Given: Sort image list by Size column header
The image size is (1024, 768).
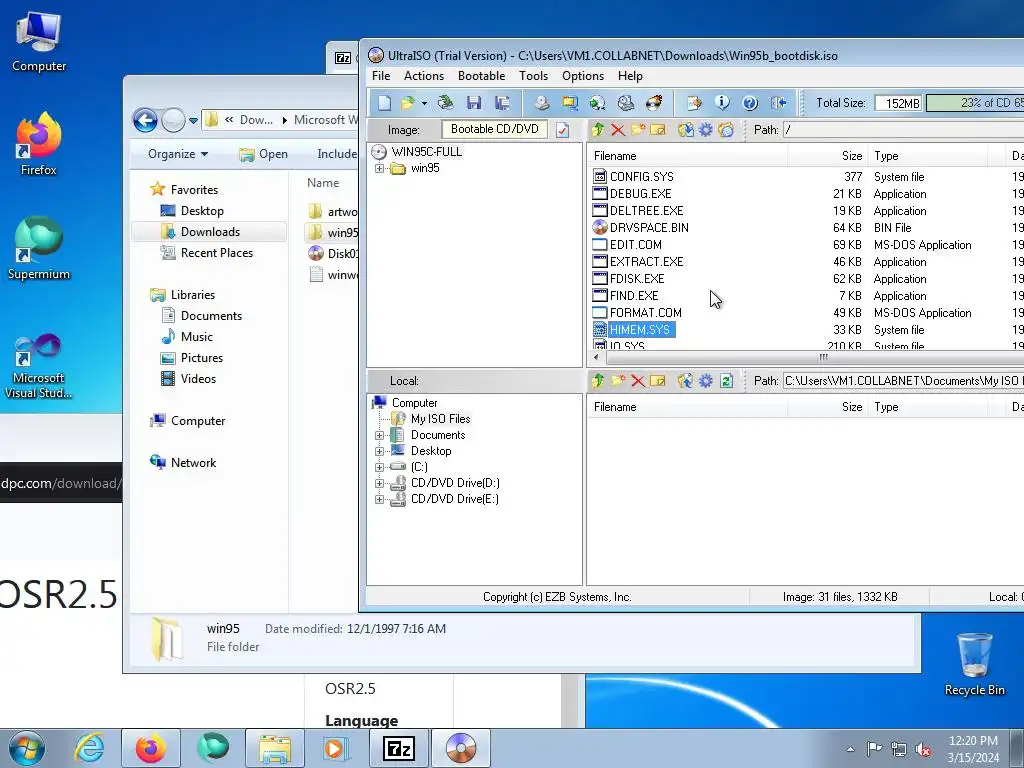Looking at the screenshot, I should click(828, 156).
